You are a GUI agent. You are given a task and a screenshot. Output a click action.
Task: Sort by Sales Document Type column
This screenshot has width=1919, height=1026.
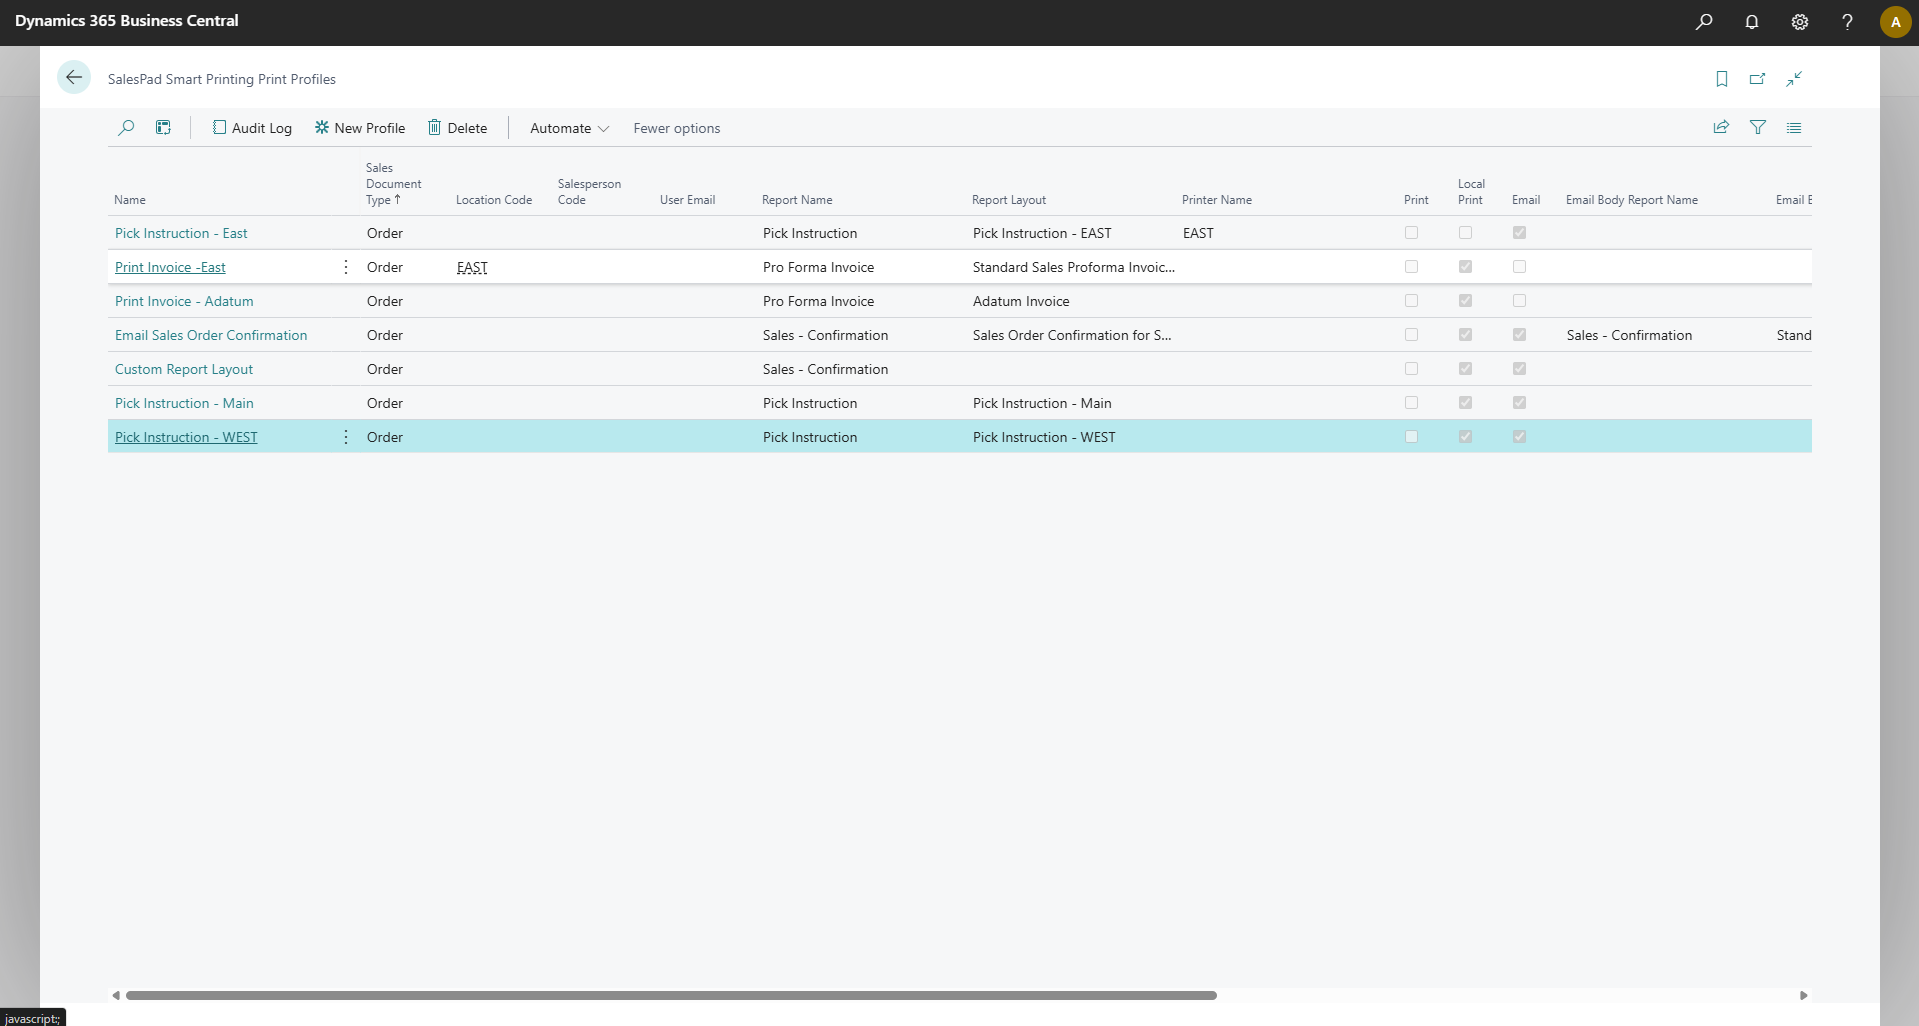(393, 184)
